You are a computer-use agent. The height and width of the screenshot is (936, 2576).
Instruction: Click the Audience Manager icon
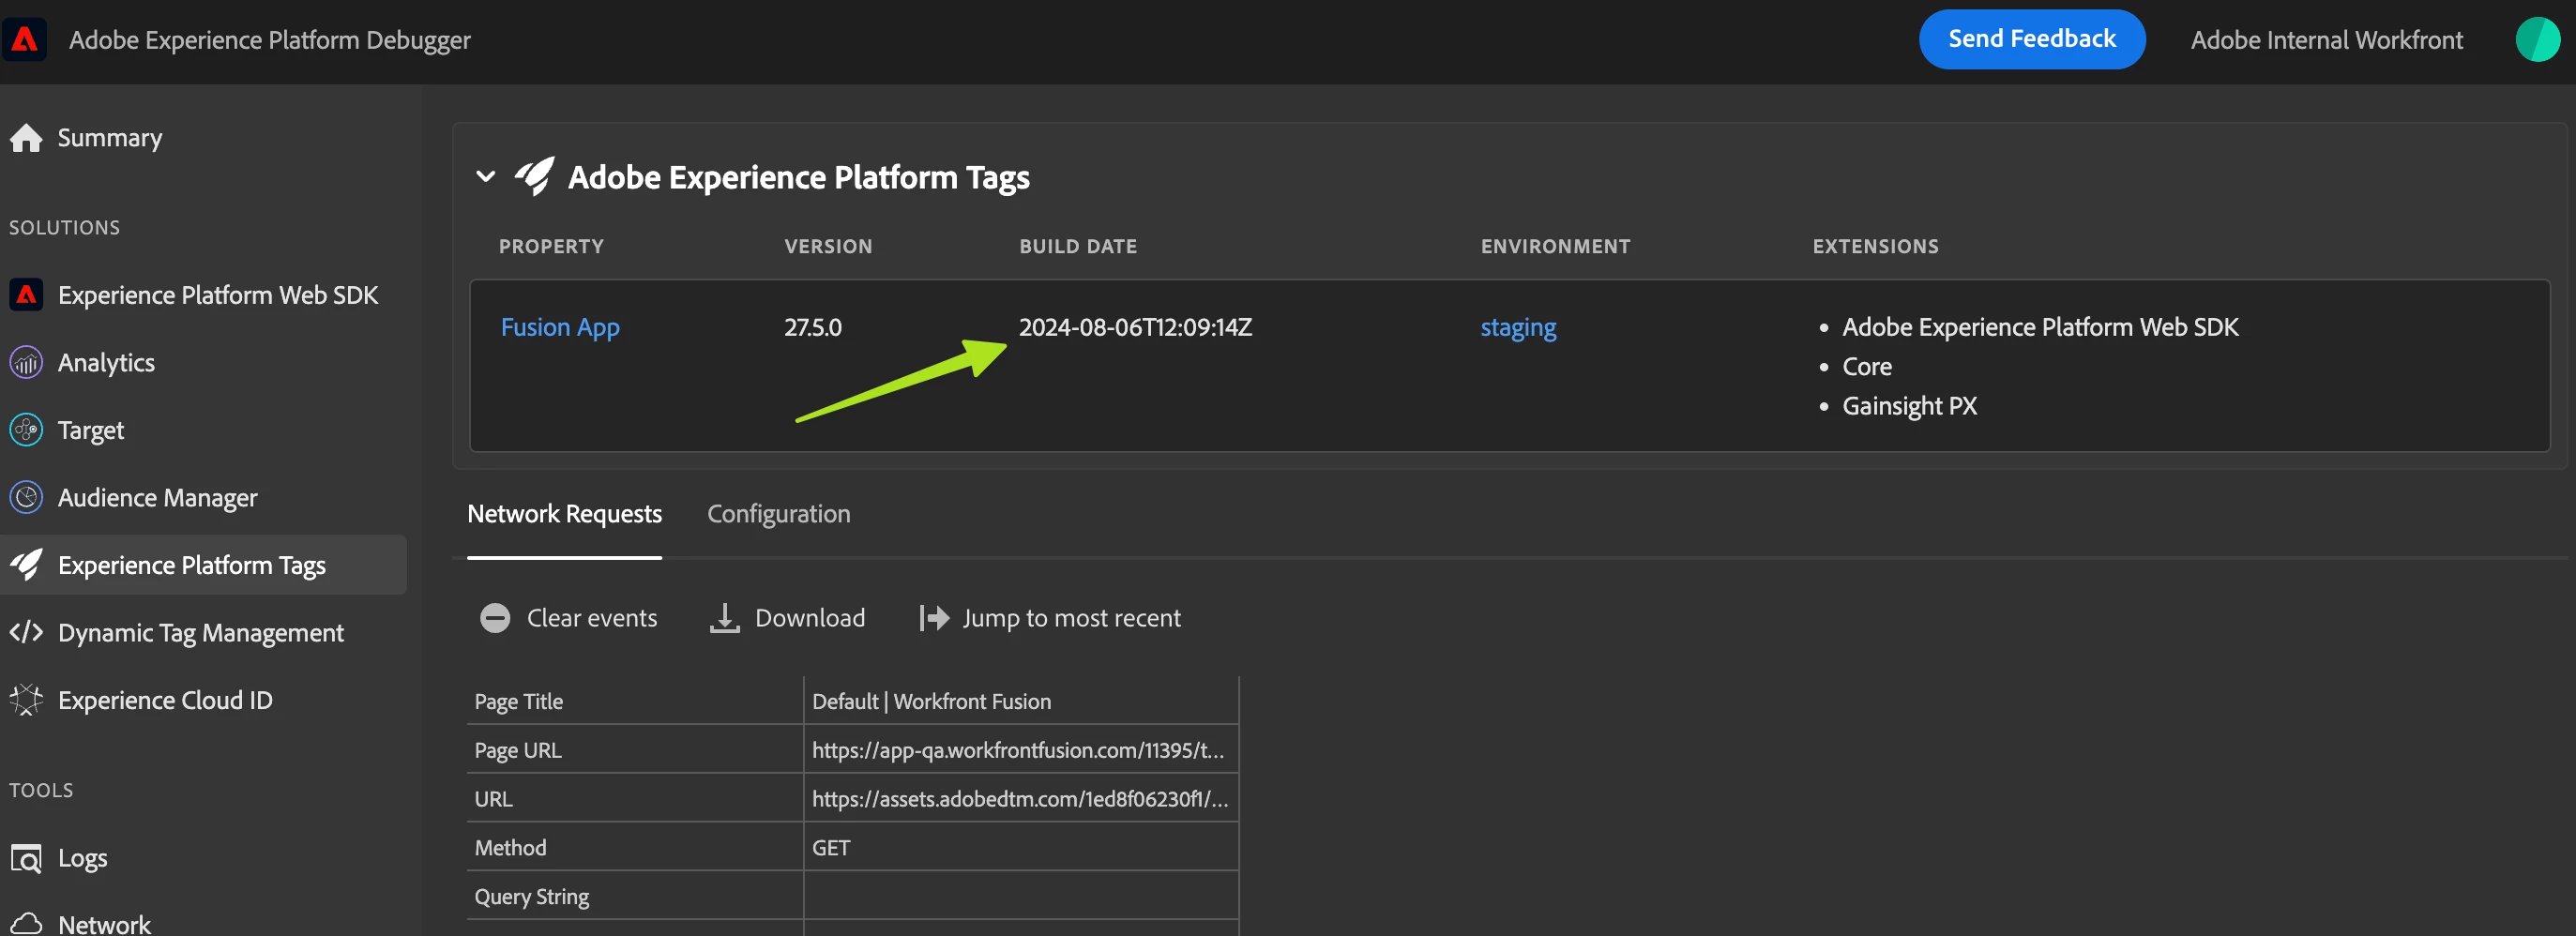pyautogui.click(x=26, y=497)
